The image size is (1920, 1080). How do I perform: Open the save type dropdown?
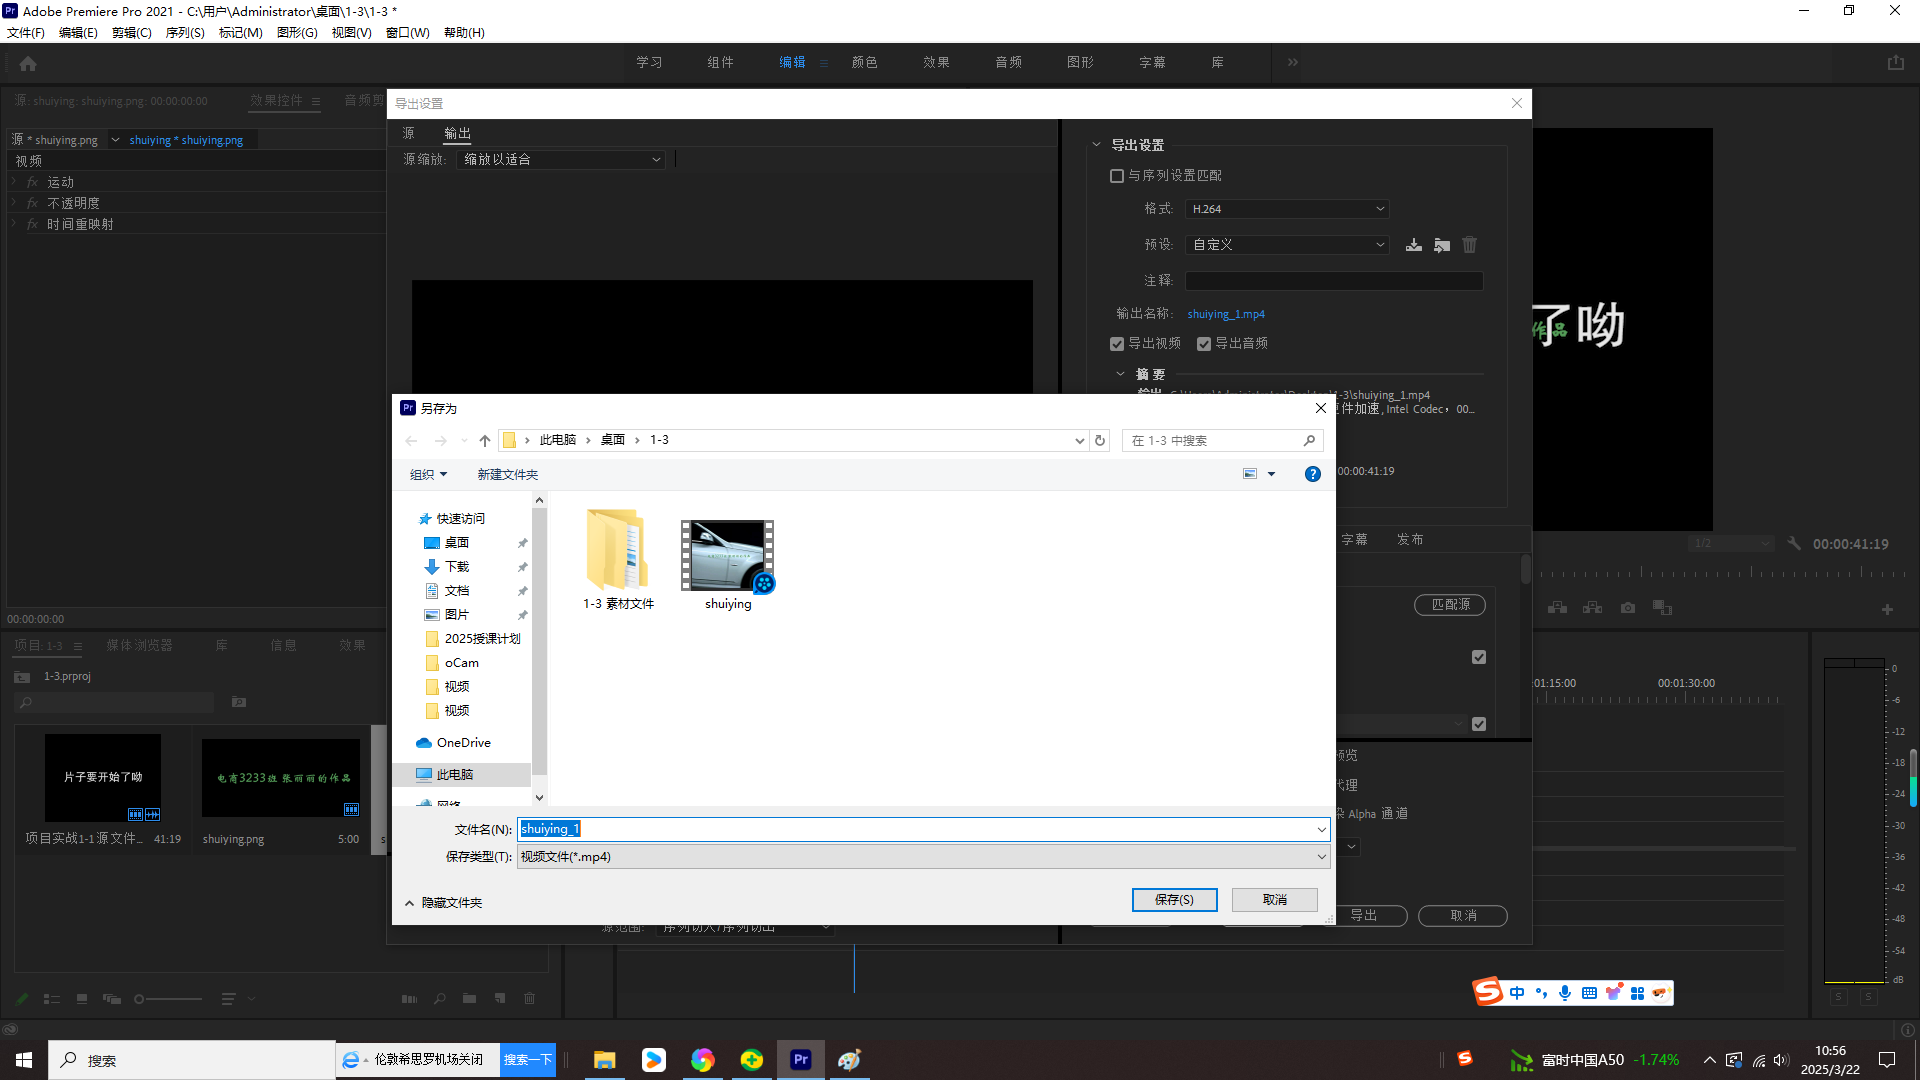[x=922, y=857]
